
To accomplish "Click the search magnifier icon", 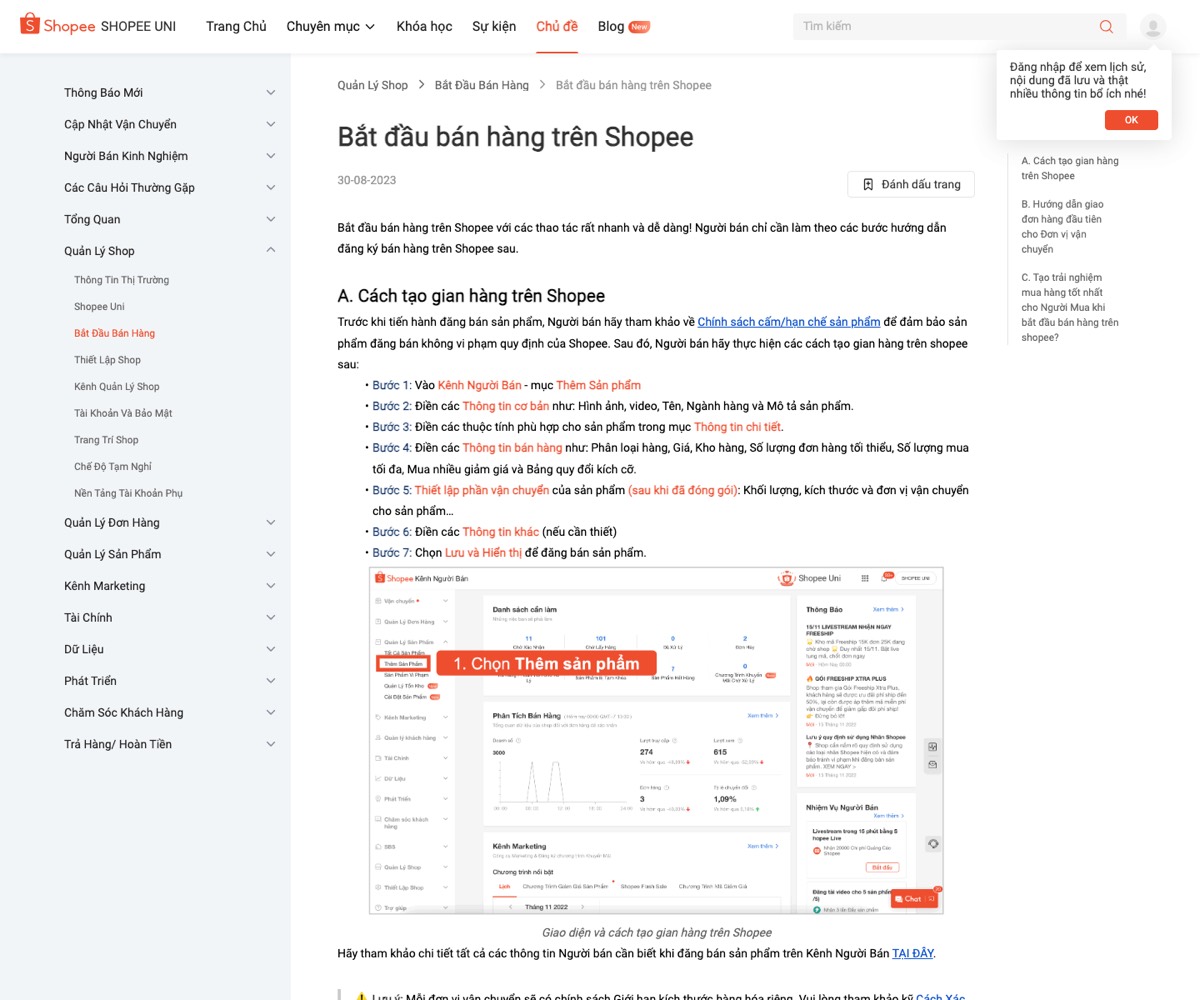I will [1106, 26].
